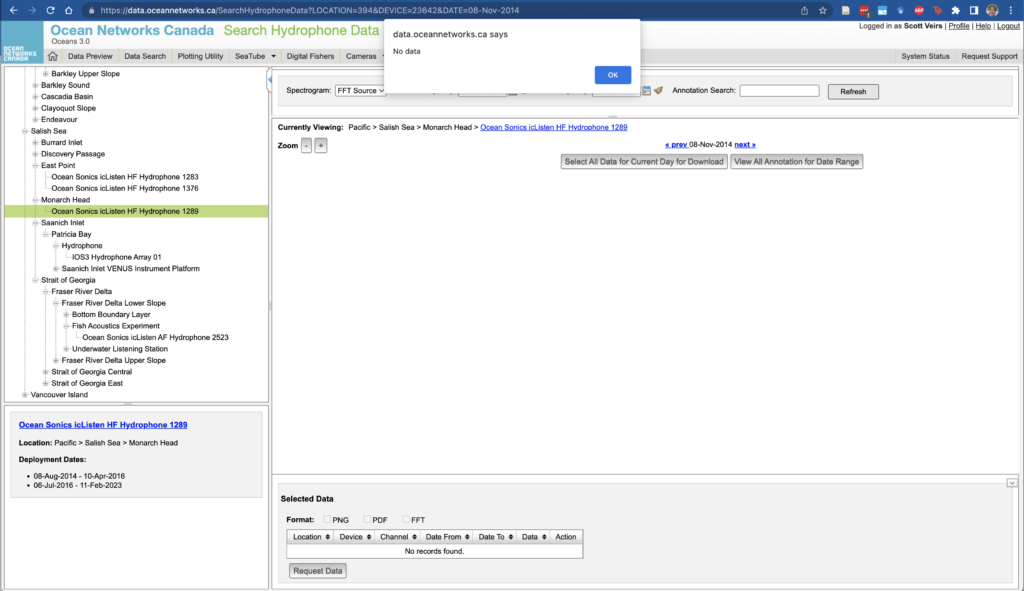Open the ABP Adblock Plus extension
Screen dimensions: 1024x591
919,10
